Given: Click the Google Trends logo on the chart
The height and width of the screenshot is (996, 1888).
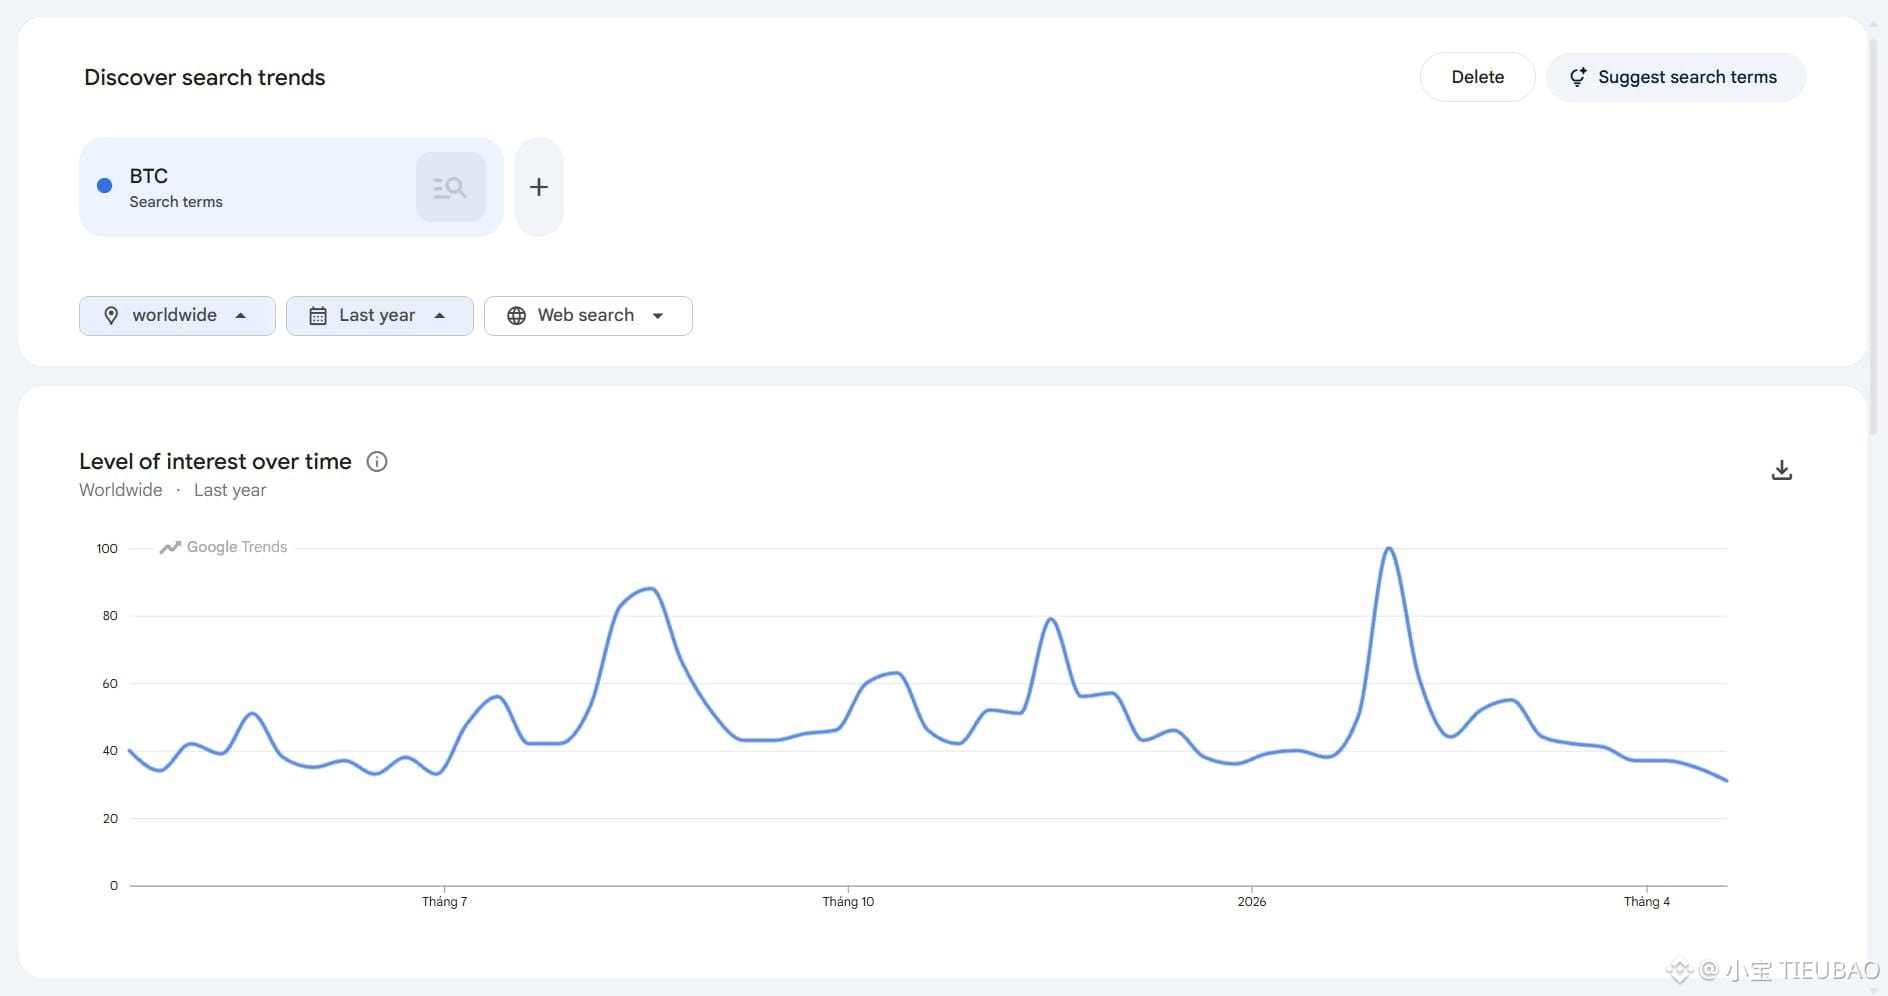Looking at the screenshot, I should point(223,547).
